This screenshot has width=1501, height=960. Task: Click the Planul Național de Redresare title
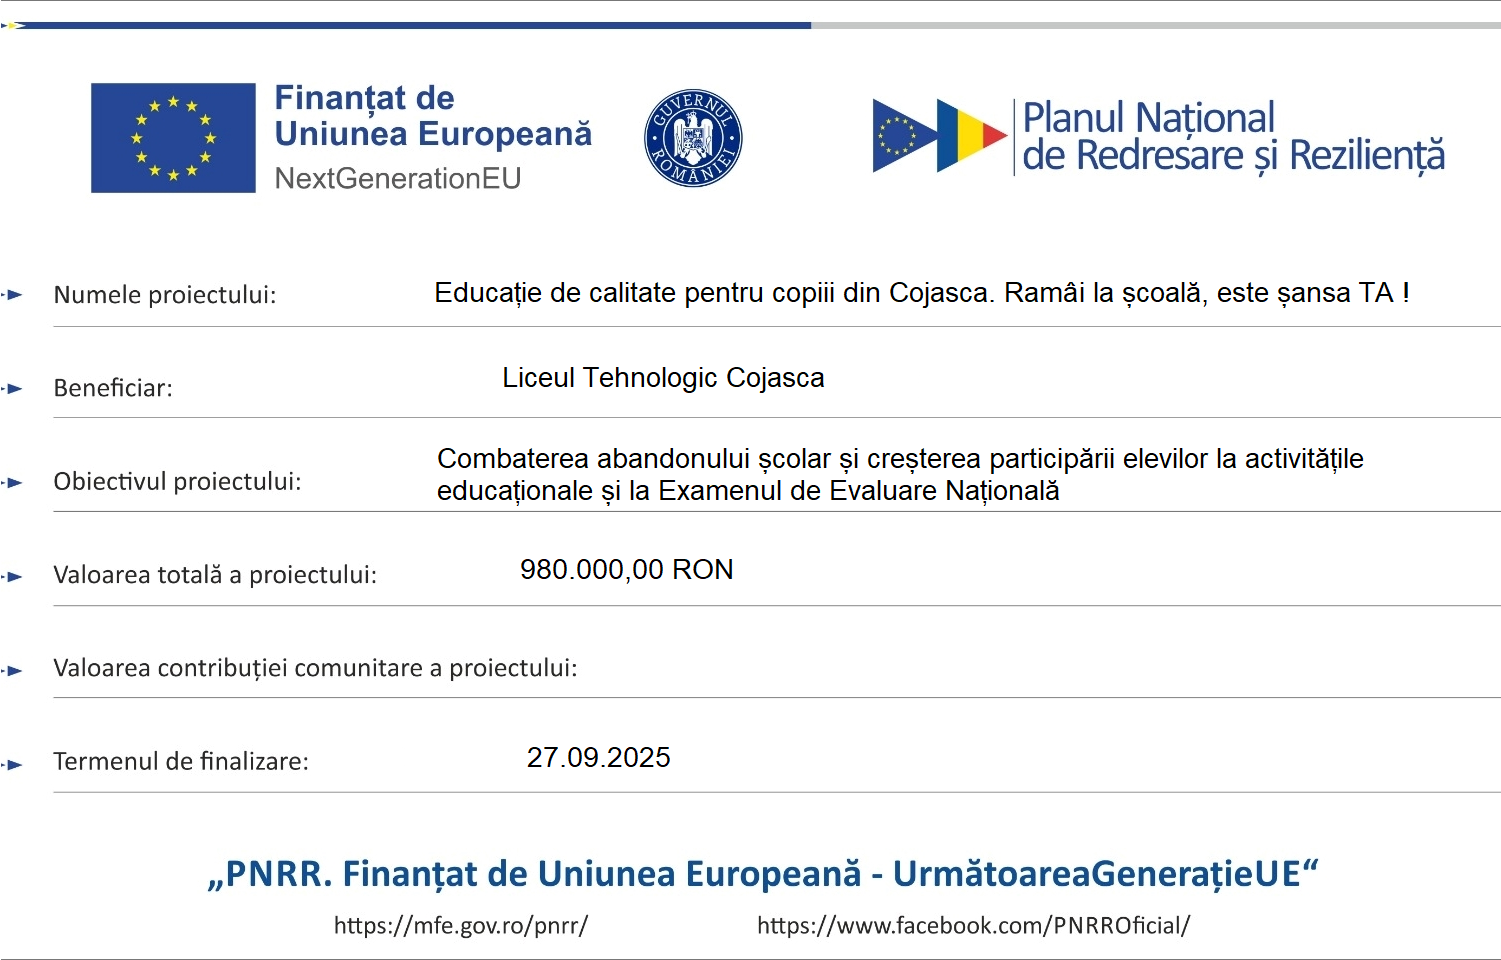coord(1234,137)
